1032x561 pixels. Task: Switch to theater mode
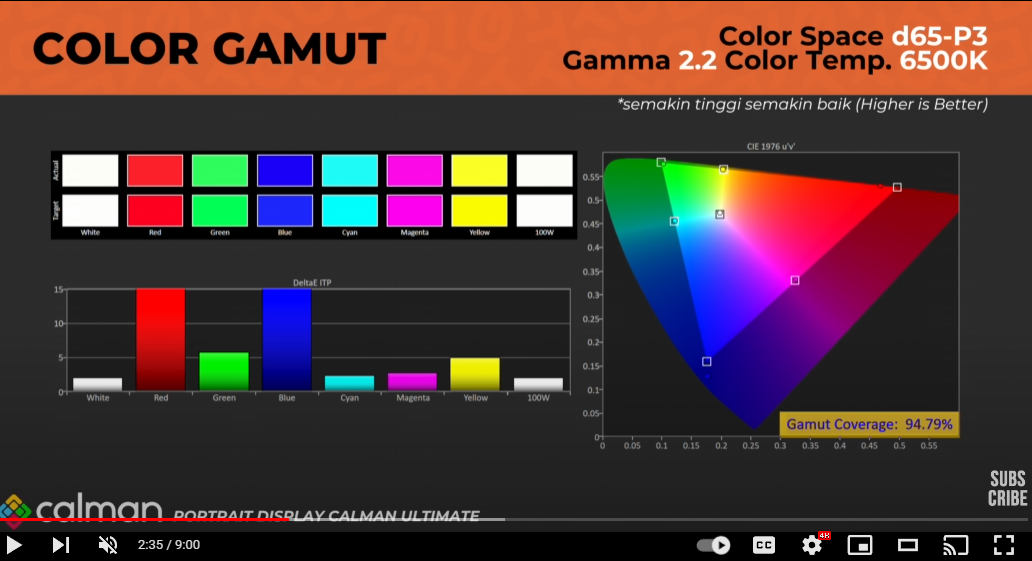pyautogui.click(x=908, y=545)
